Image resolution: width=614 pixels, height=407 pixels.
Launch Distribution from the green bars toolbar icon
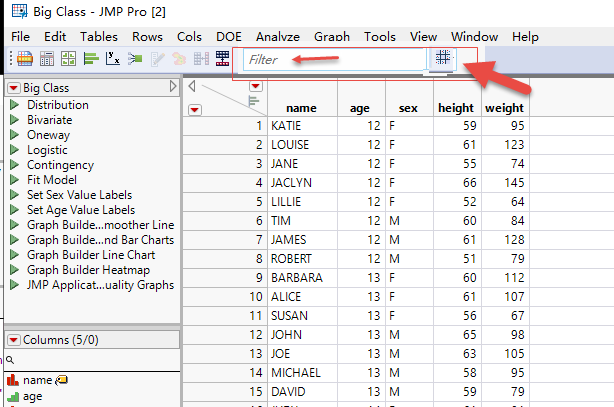click(91, 59)
